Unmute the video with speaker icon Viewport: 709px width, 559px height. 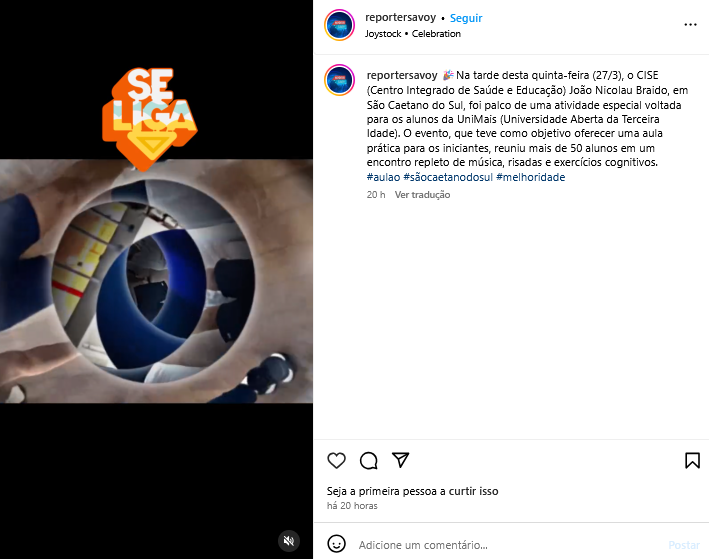tap(288, 541)
